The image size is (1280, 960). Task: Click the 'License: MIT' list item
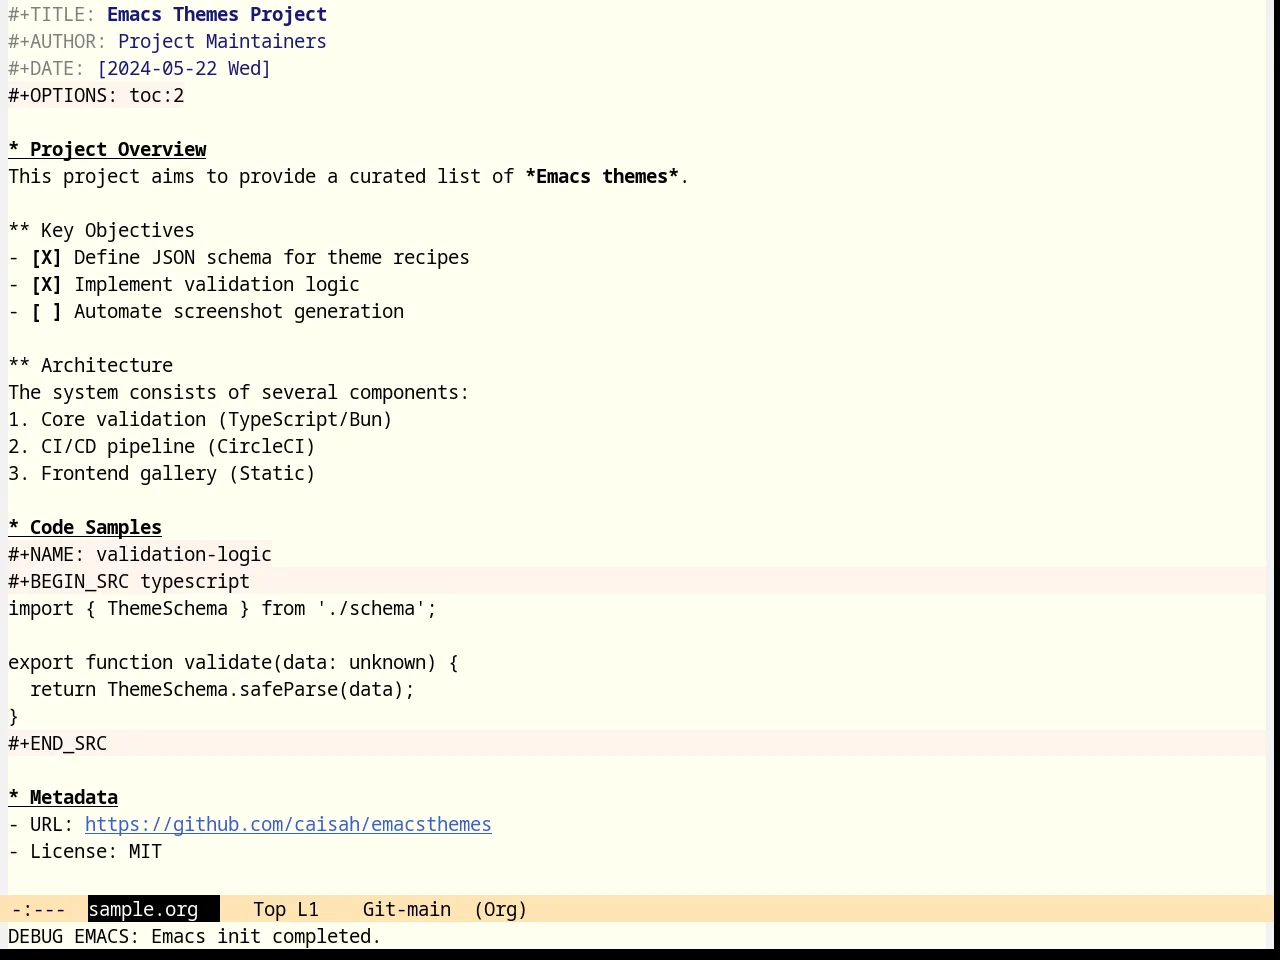[x=85, y=852]
